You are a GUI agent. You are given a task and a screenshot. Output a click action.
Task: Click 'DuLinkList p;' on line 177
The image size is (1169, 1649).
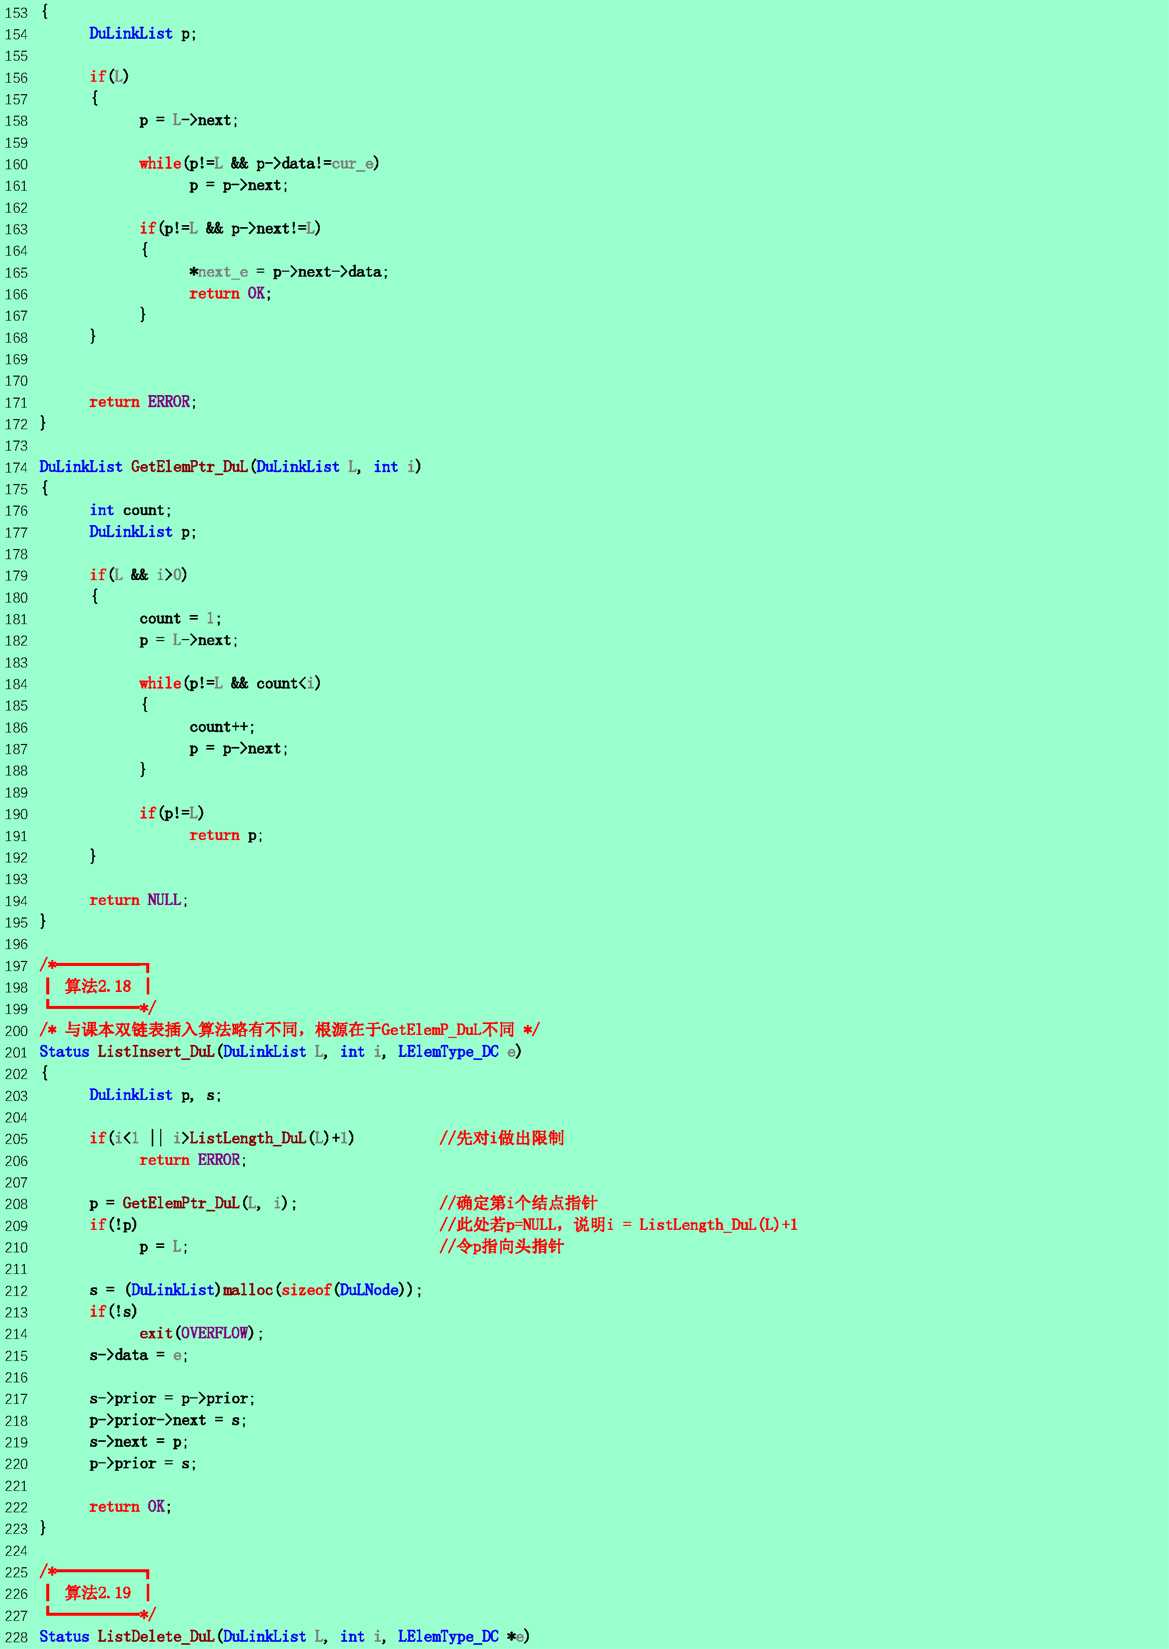[x=143, y=532]
